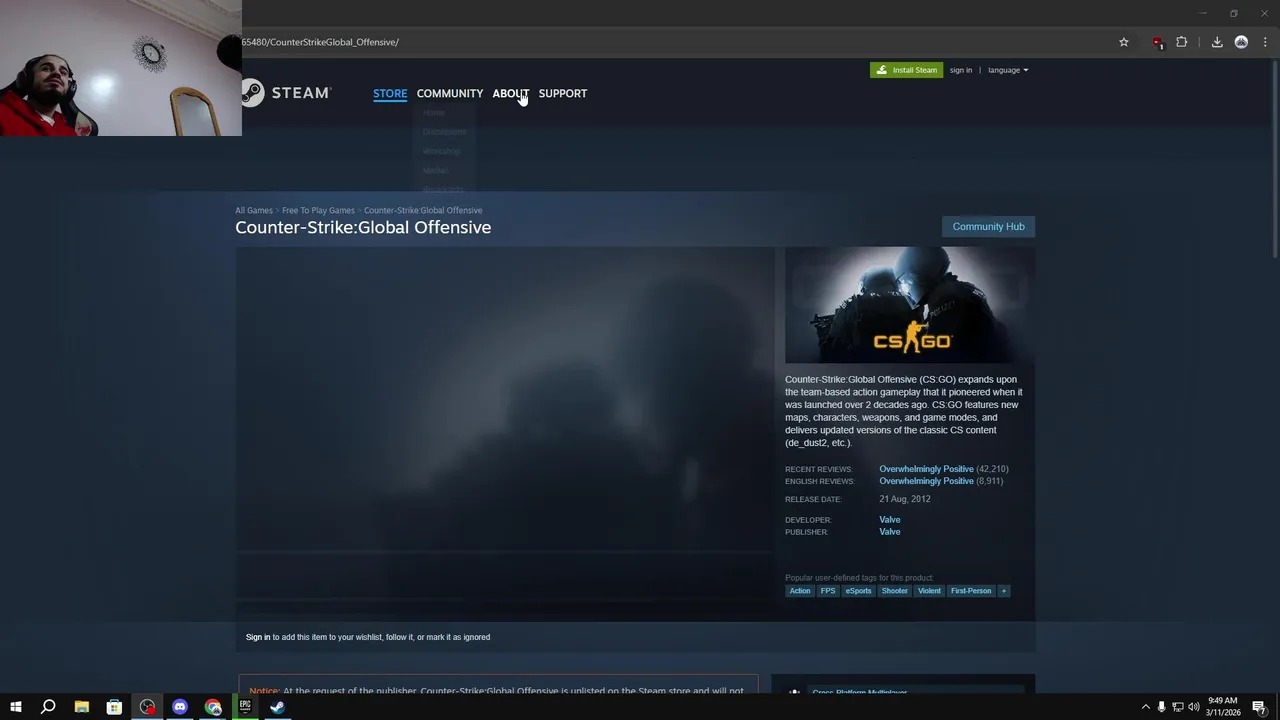Open the SUPPORT page

563,93
